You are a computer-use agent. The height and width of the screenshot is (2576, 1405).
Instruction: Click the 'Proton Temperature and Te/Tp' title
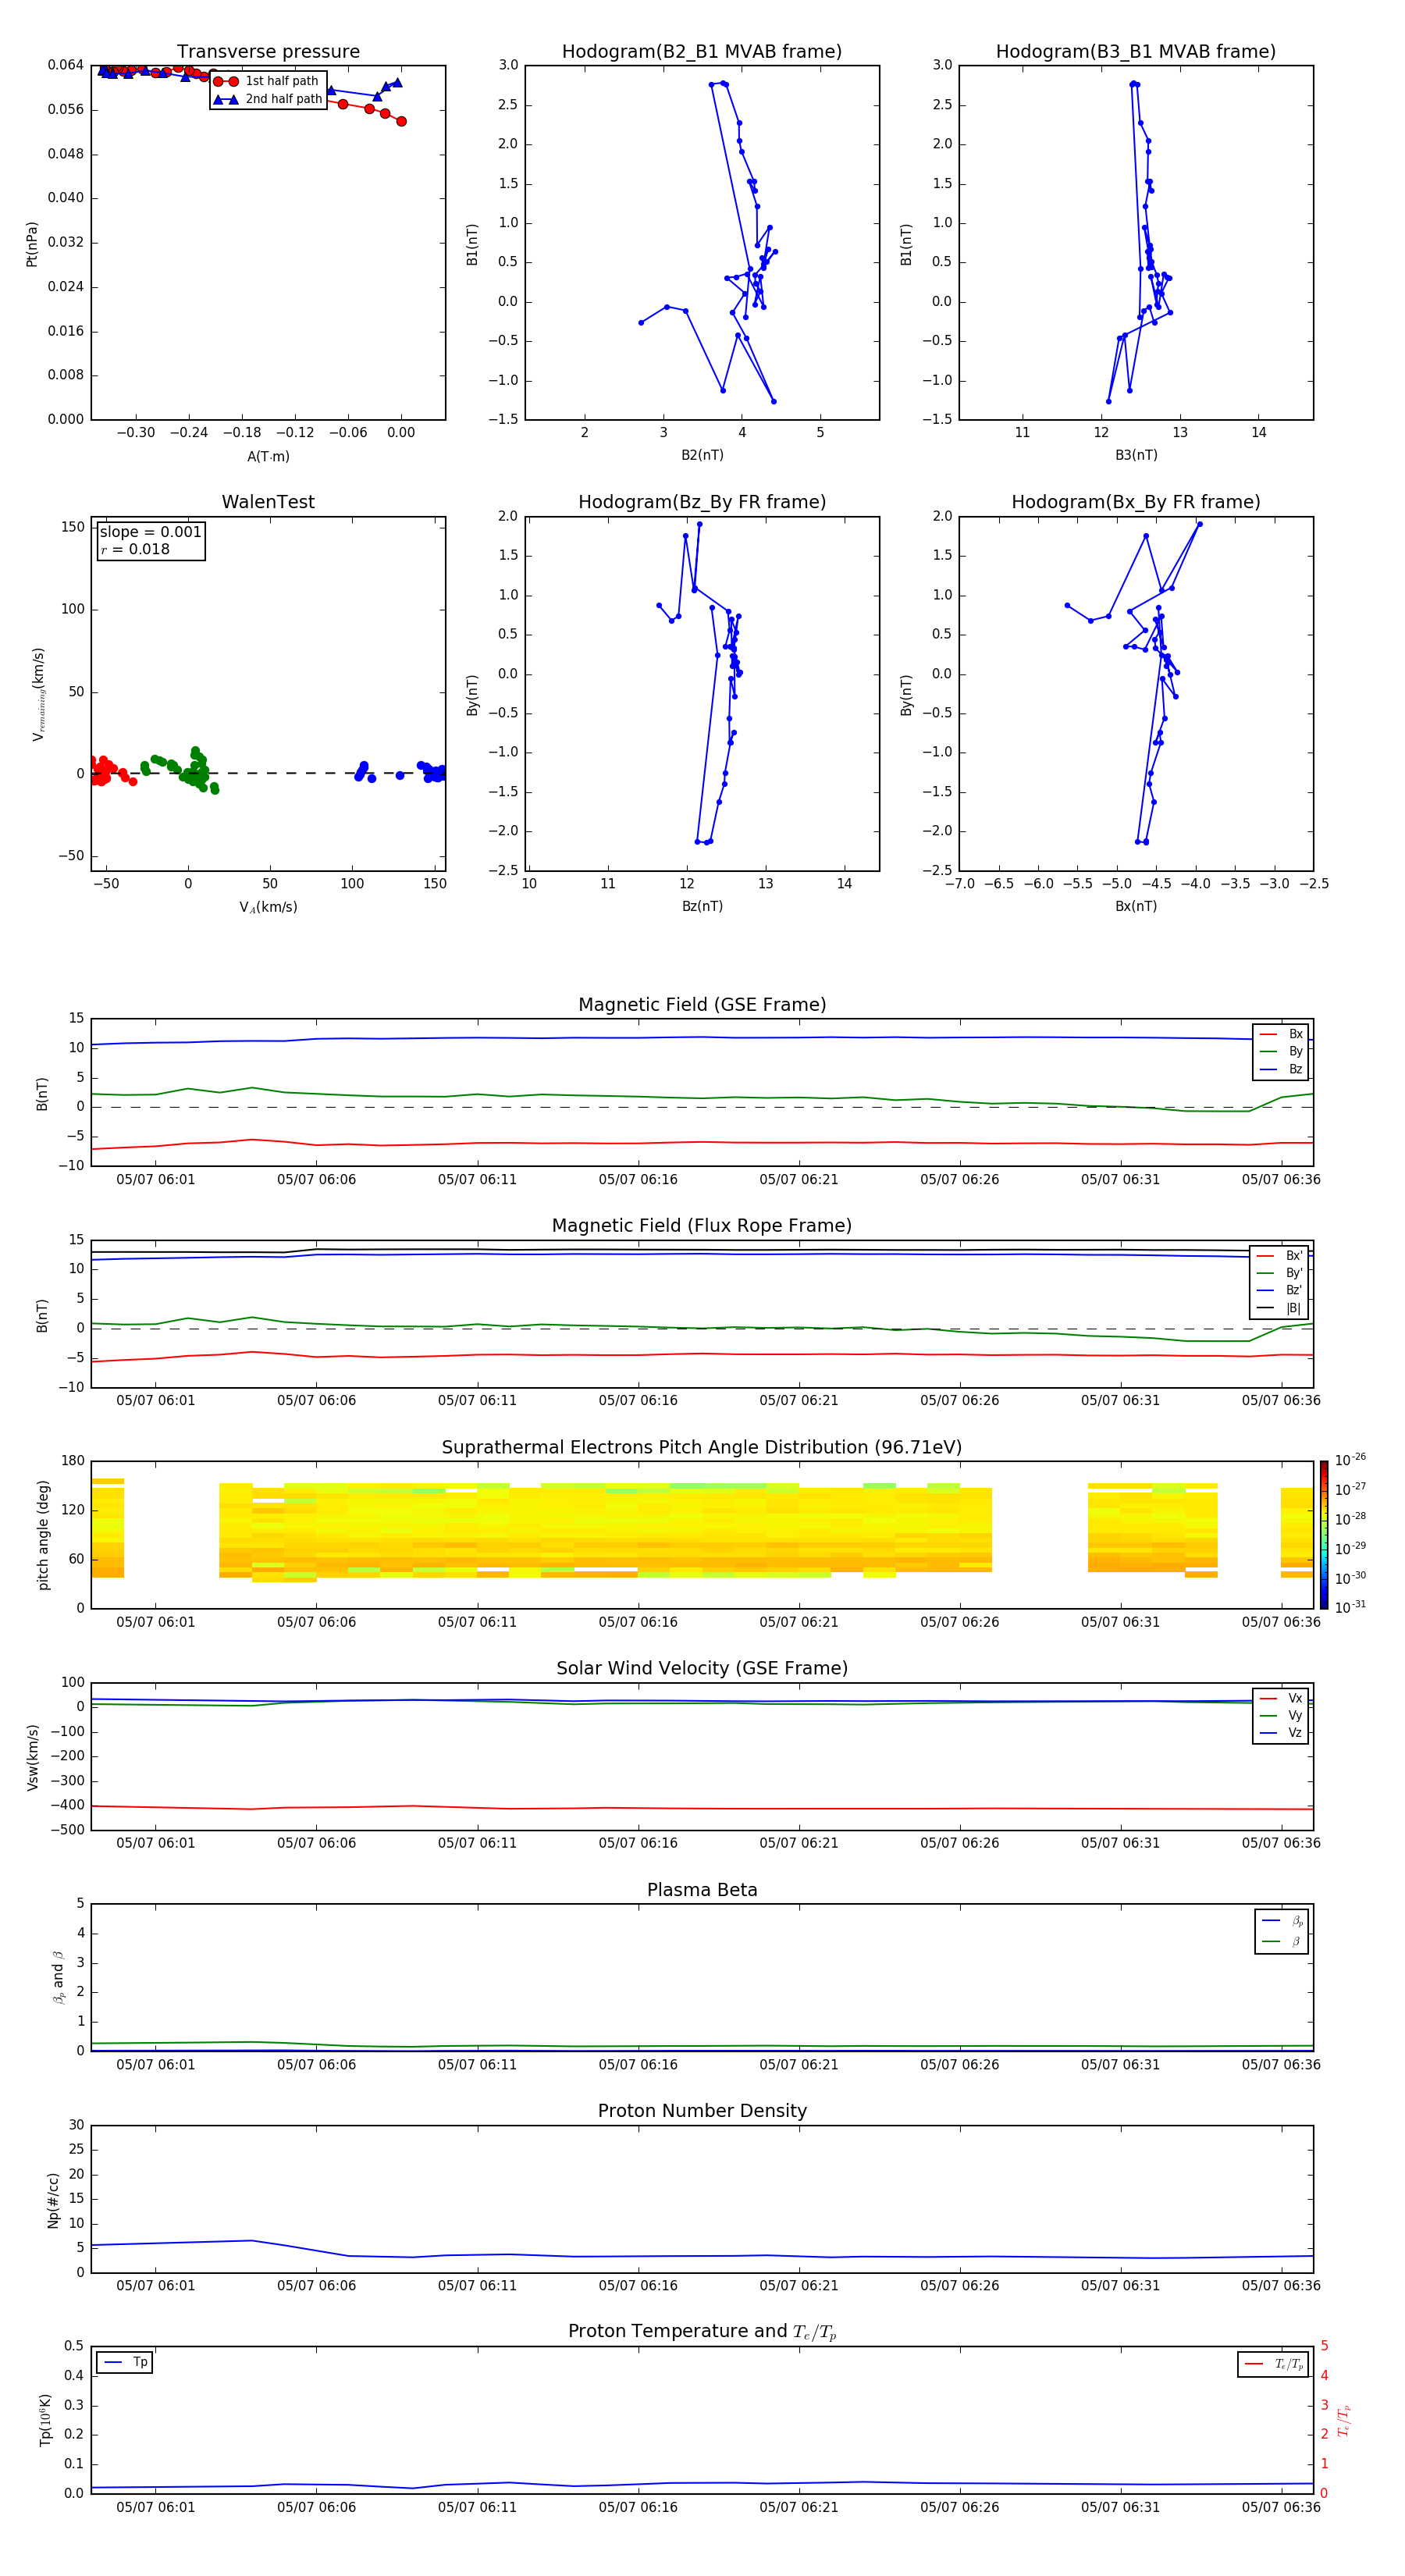pyautogui.click(x=702, y=2332)
